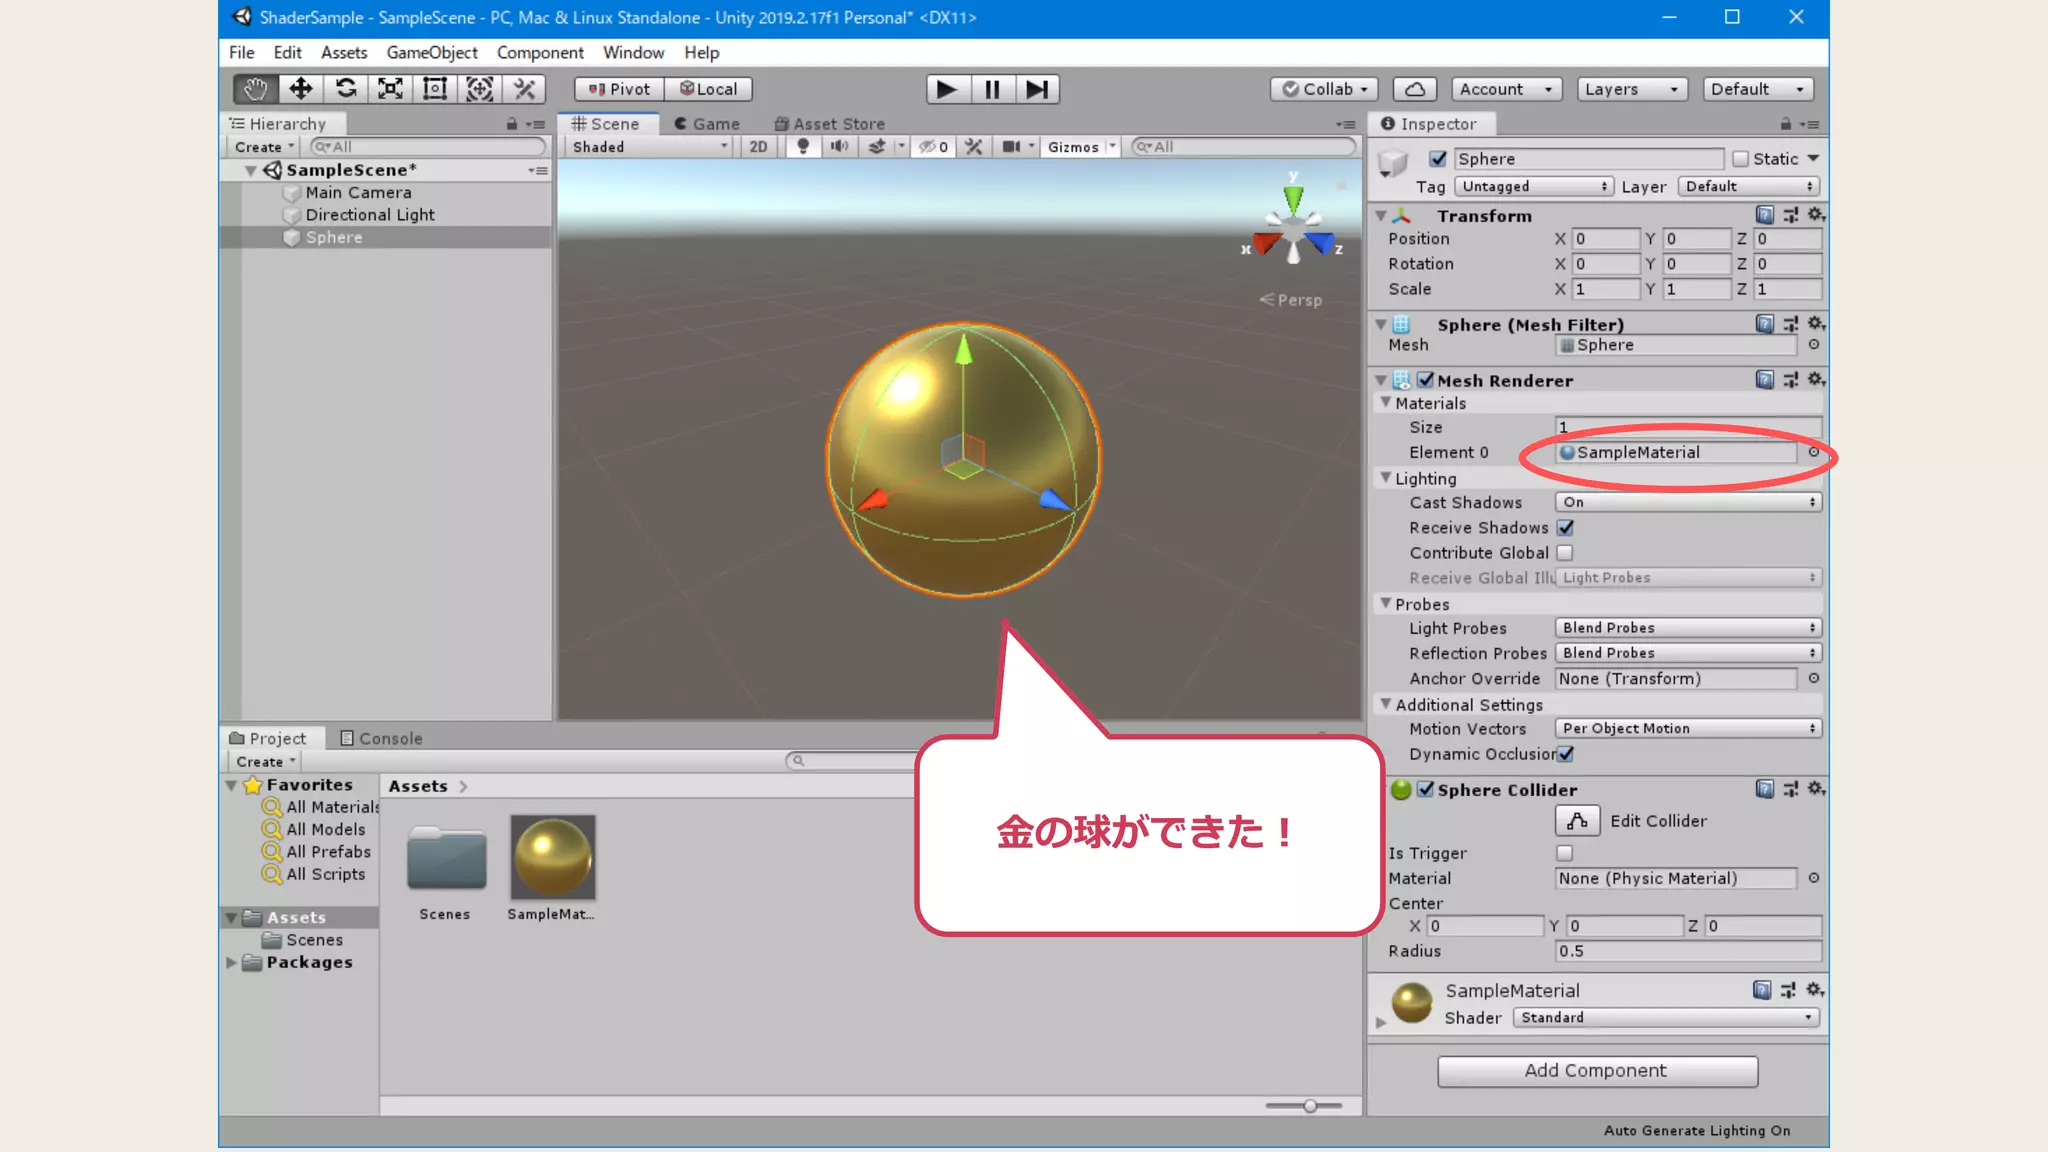Open Transform component settings gear

pos(1816,215)
